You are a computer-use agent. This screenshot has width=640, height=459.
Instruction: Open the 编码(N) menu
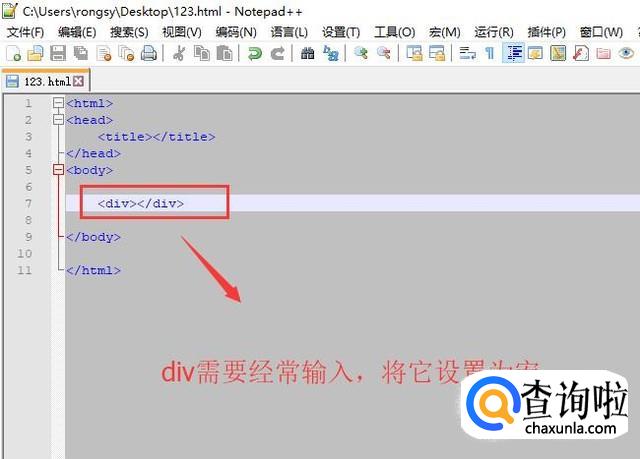click(x=236, y=32)
